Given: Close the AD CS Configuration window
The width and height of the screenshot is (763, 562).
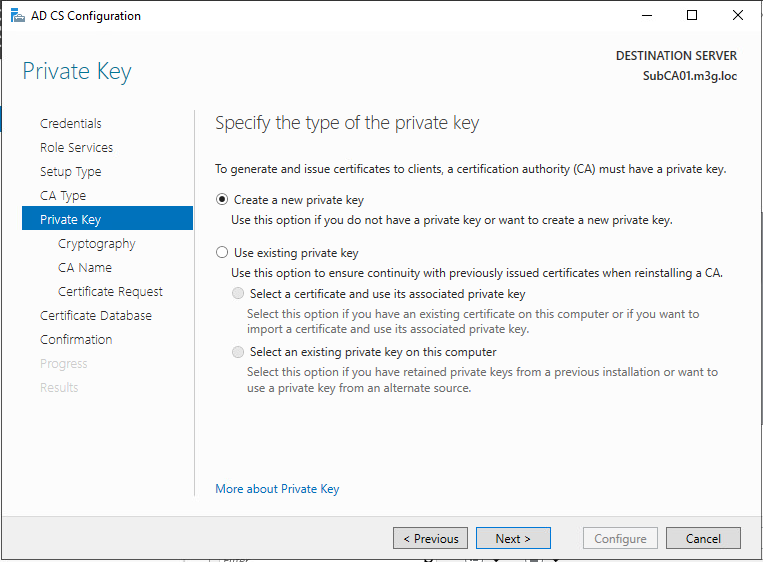Looking at the screenshot, I should coord(738,16).
